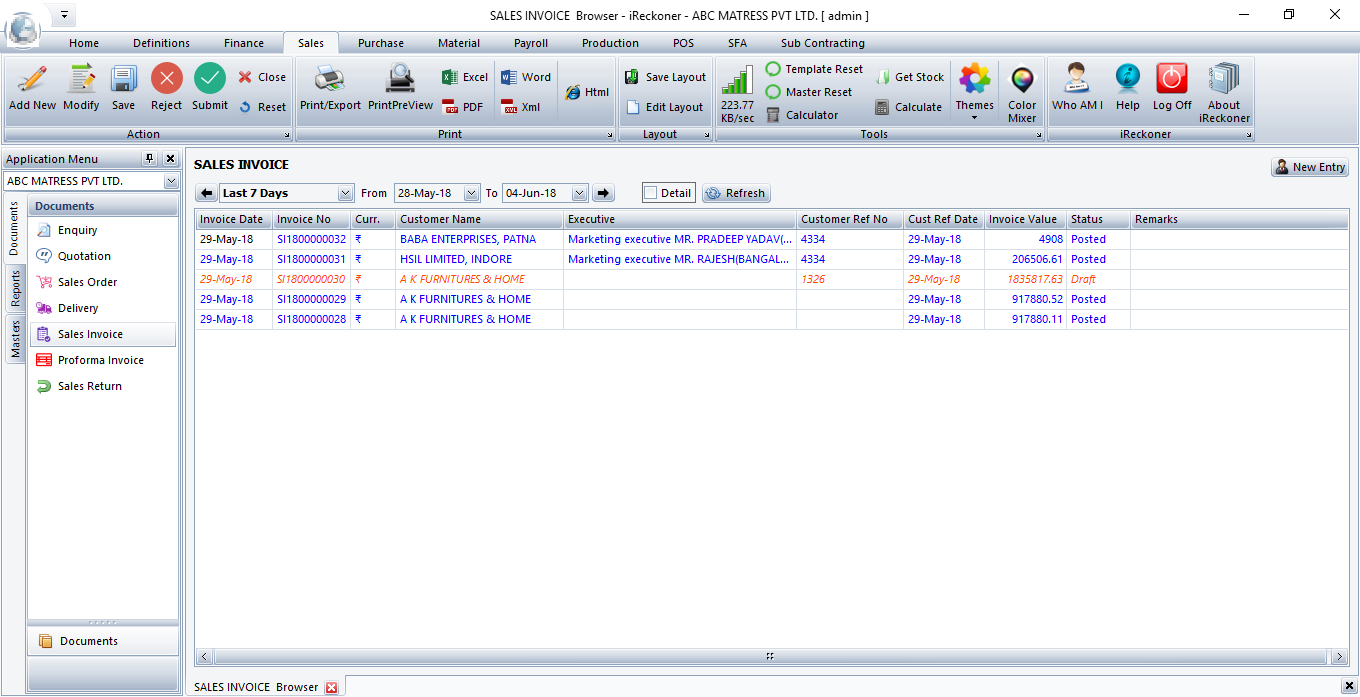The width and height of the screenshot is (1360, 697).
Task: Open the Color Mixer tool
Action: pyautogui.click(x=1022, y=80)
